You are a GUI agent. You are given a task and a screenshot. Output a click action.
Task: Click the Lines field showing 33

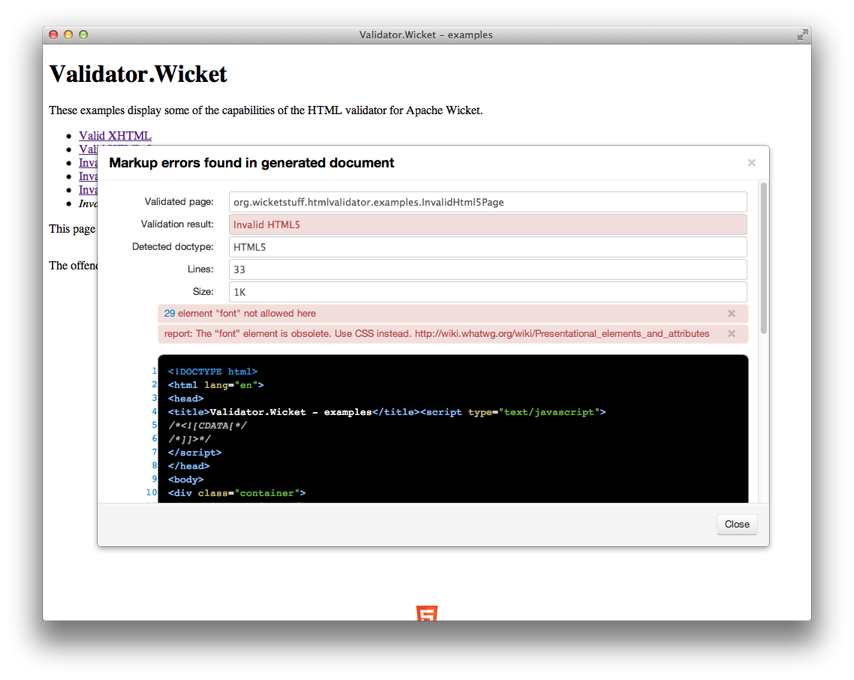click(x=488, y=269)
